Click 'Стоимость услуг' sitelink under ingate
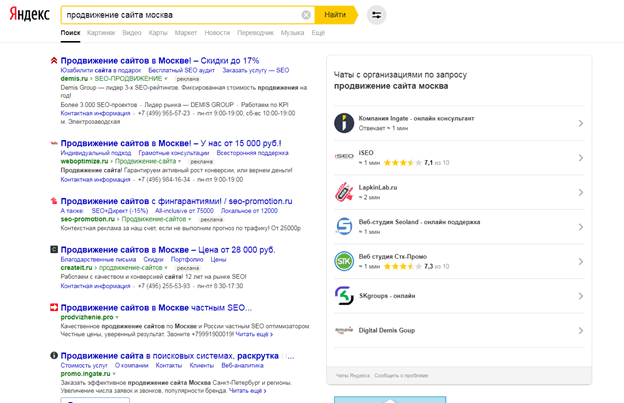Viewport: 624px width, 403px height. pos(84,365)
